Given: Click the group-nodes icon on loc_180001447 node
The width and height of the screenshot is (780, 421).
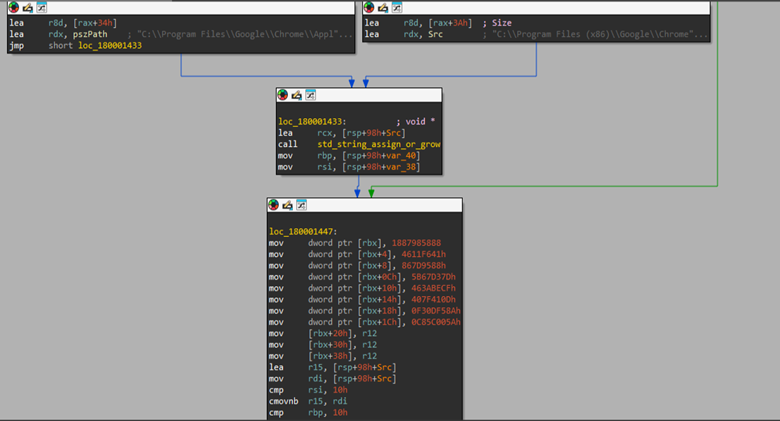Looking at the screenshot, I should click(x=301, y=205).
